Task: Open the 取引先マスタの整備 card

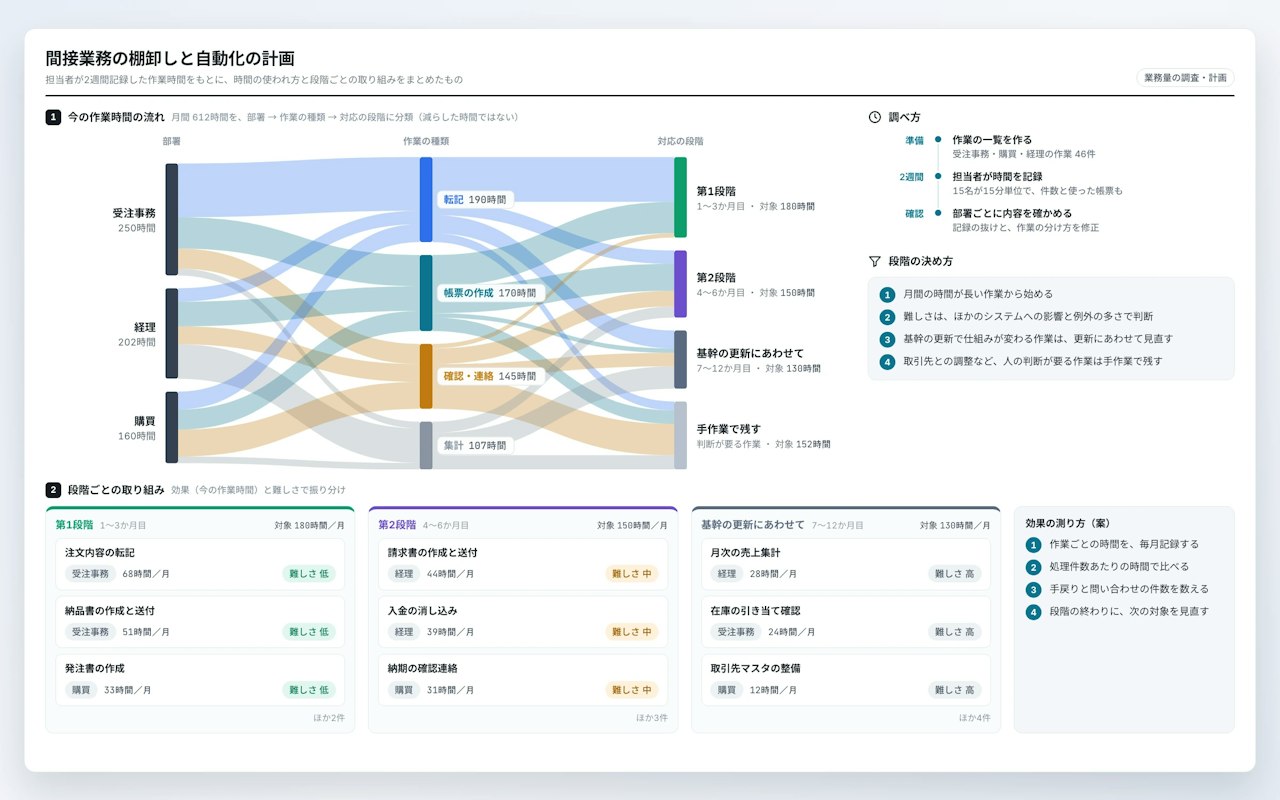Action: pos(846,680)
